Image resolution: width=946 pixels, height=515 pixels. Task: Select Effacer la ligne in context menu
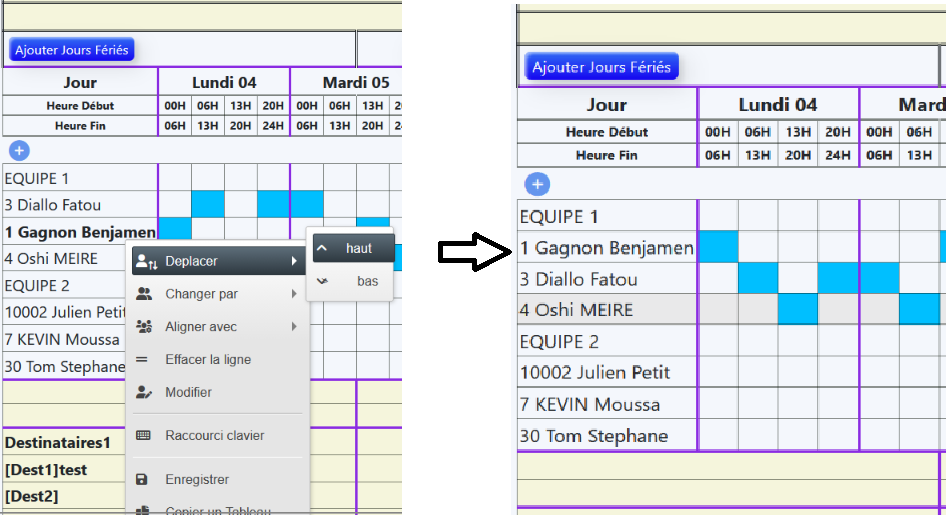click(218, 359)
